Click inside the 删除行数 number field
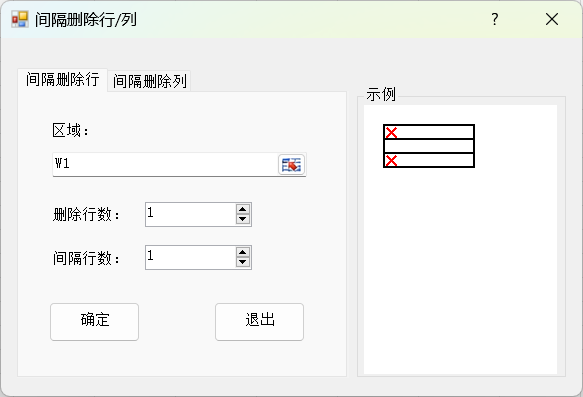 [x=190, y=214]
